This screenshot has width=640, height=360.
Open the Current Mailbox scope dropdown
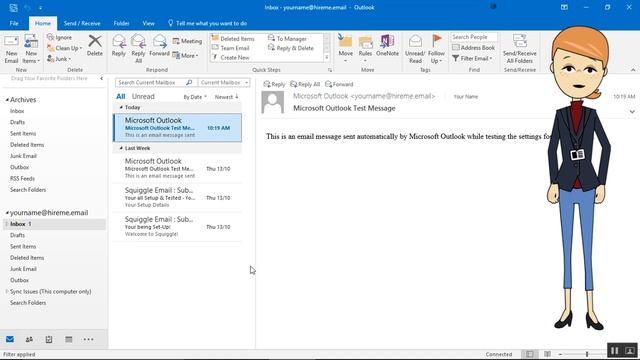point(224,82)
